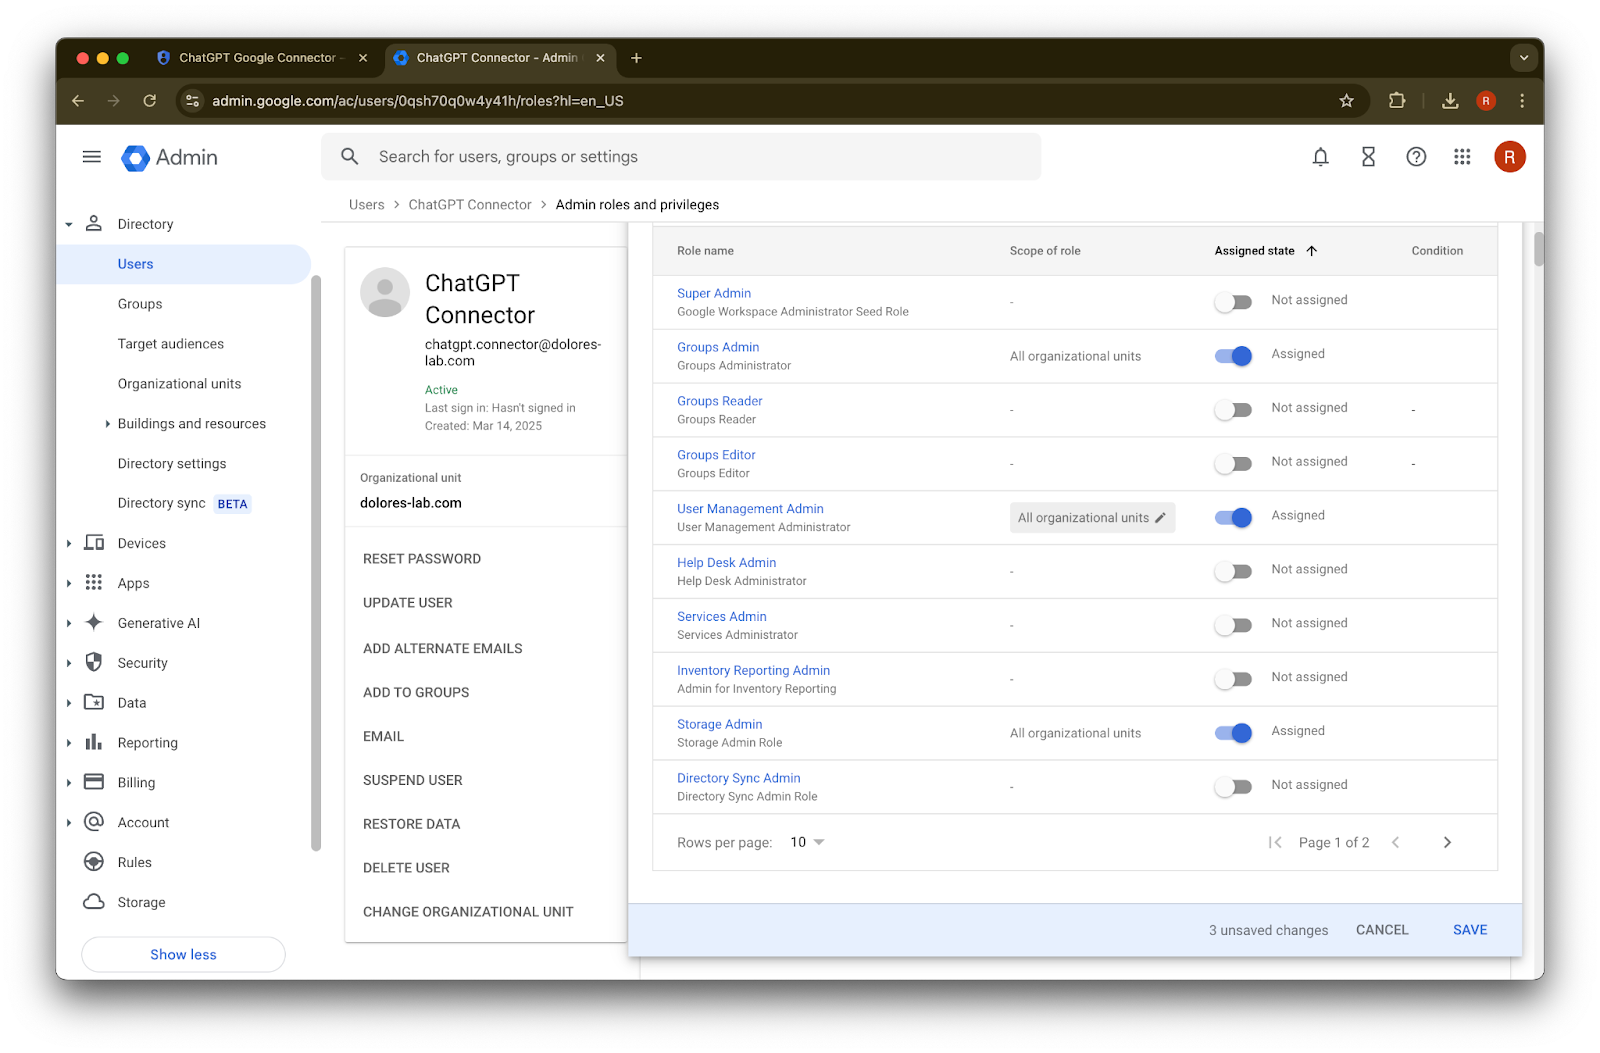Bookmark this page with the star icon
The width and height of the screenshot is (1600, 1053).
[1347, 101]
